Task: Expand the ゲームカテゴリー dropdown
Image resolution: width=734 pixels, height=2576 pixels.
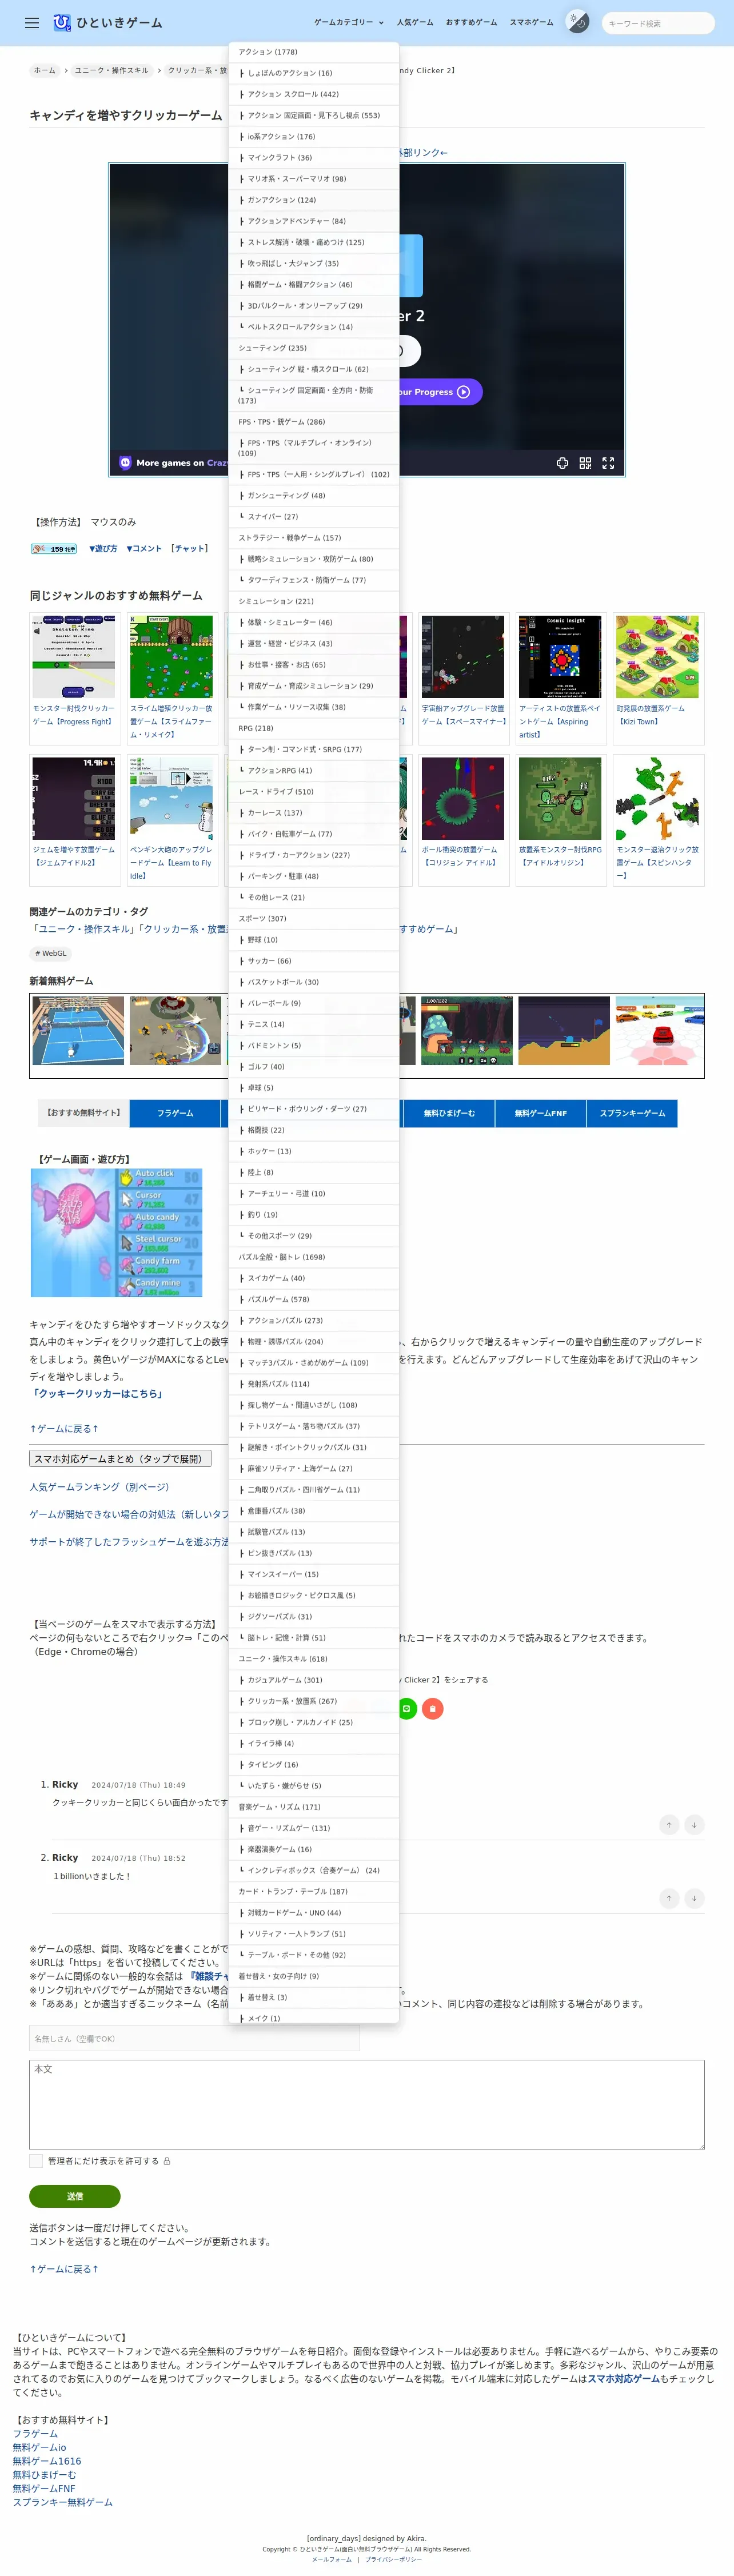Action: pos(348,22)
